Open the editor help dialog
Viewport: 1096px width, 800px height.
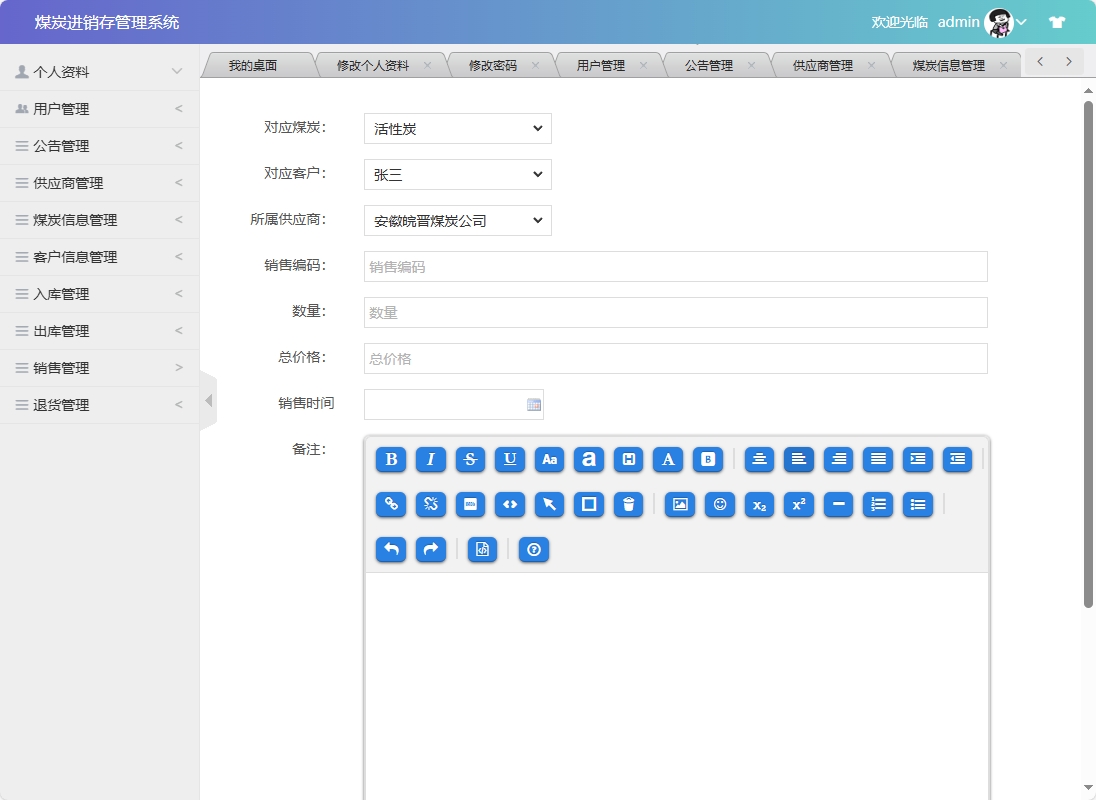coord(533,549)
